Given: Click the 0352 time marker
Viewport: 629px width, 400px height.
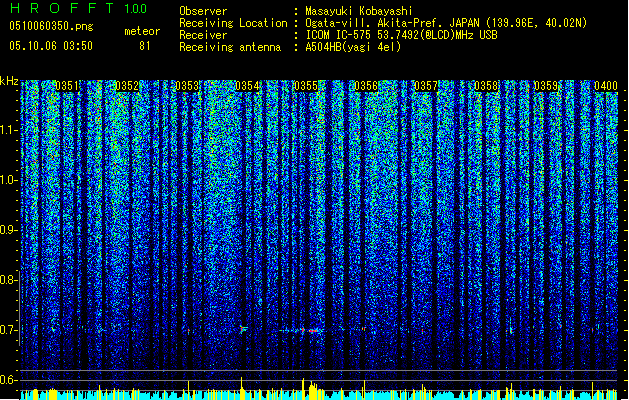Looking at the screenshot, I should point(127,86).
